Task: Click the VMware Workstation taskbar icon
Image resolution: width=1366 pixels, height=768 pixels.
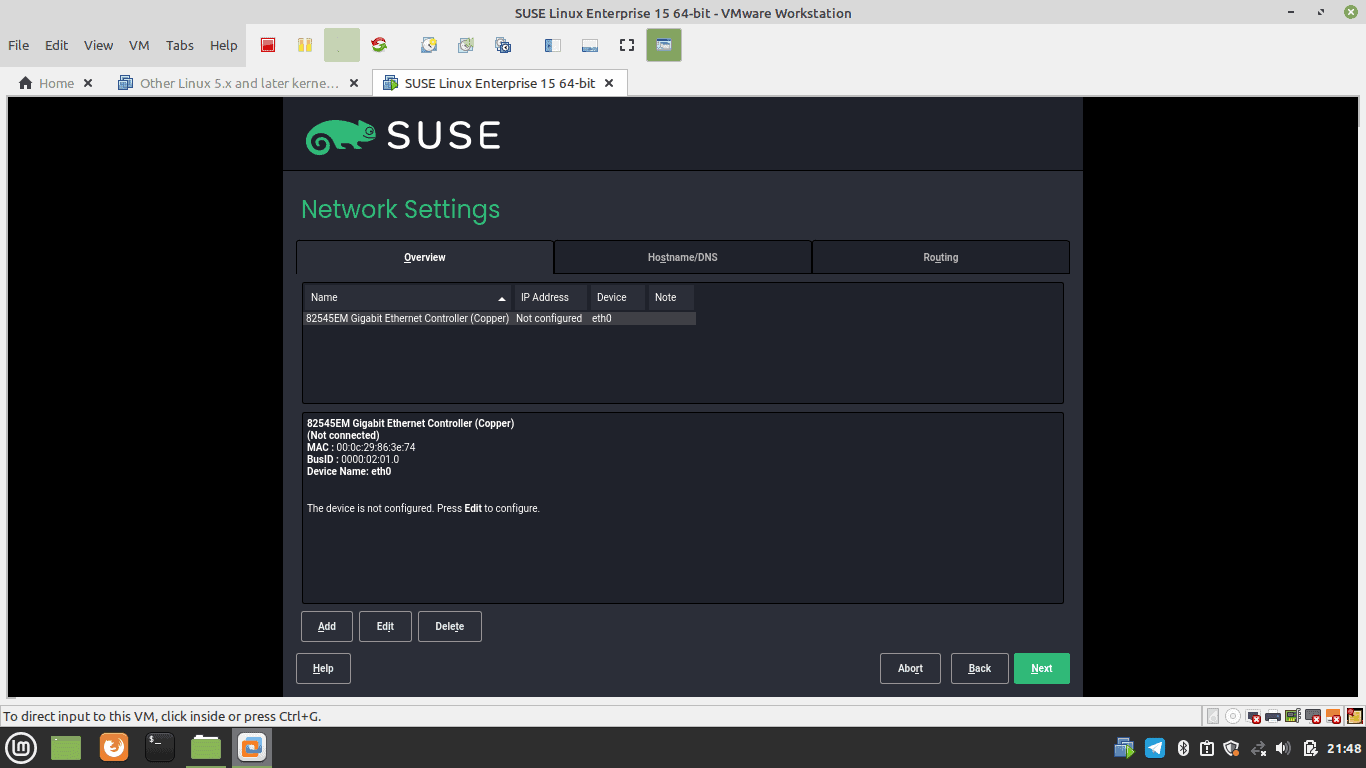Action: click(252, 747)
